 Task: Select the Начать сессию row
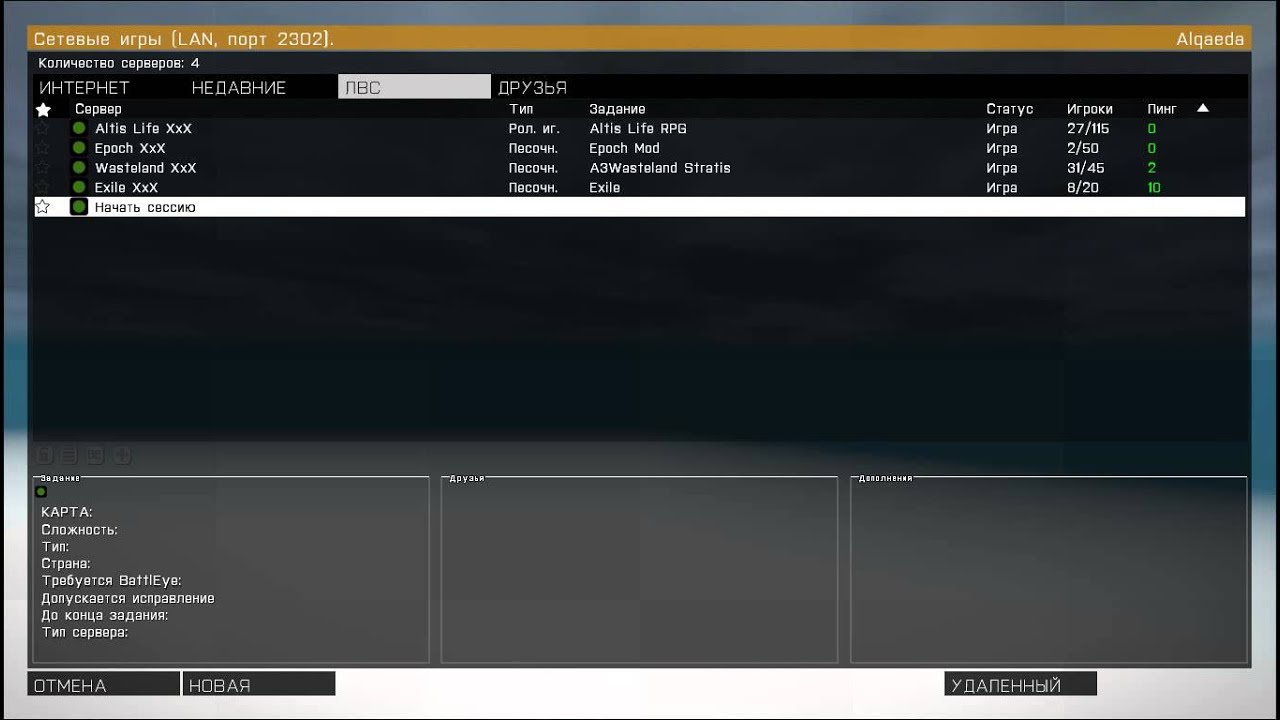tap(640, 207)
